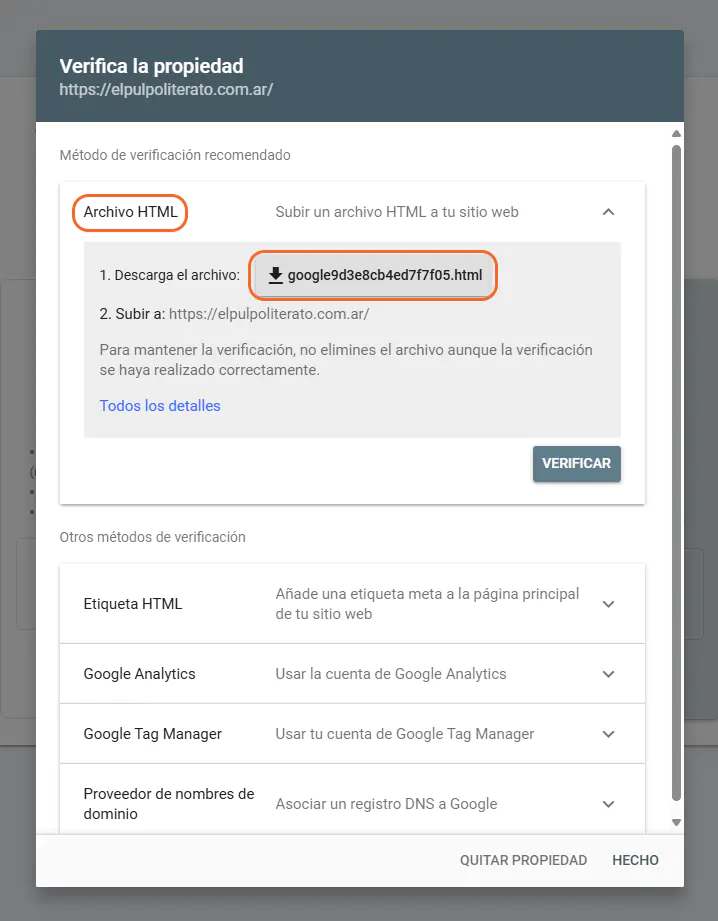Expand the Google Tag Manager method
Image resolution: width=718 pixels, height=921 pixels.
point(608,733)
